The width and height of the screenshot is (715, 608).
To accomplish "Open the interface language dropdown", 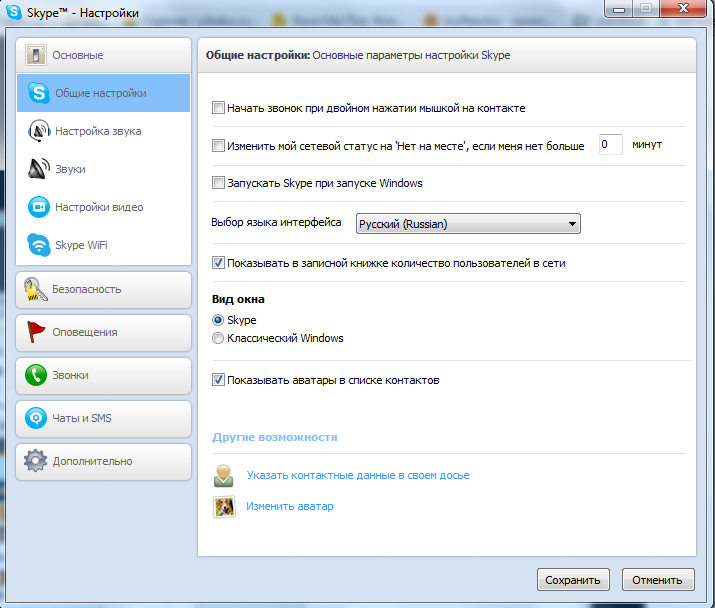I will 468,224.
